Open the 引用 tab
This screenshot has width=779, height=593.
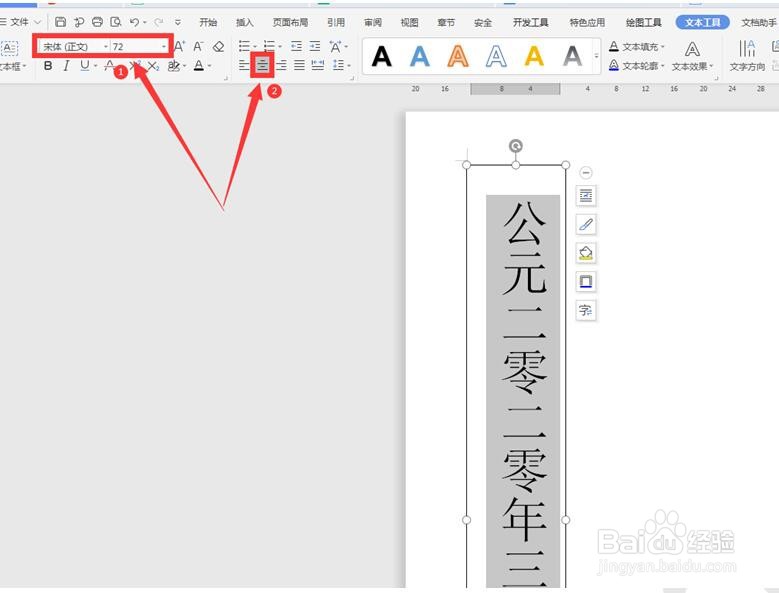(x=336, y=22)
